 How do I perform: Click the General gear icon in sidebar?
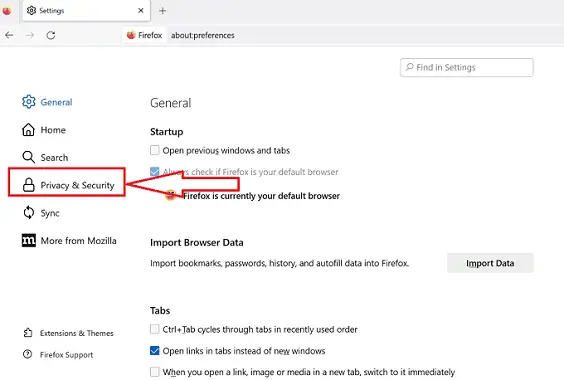28,102
